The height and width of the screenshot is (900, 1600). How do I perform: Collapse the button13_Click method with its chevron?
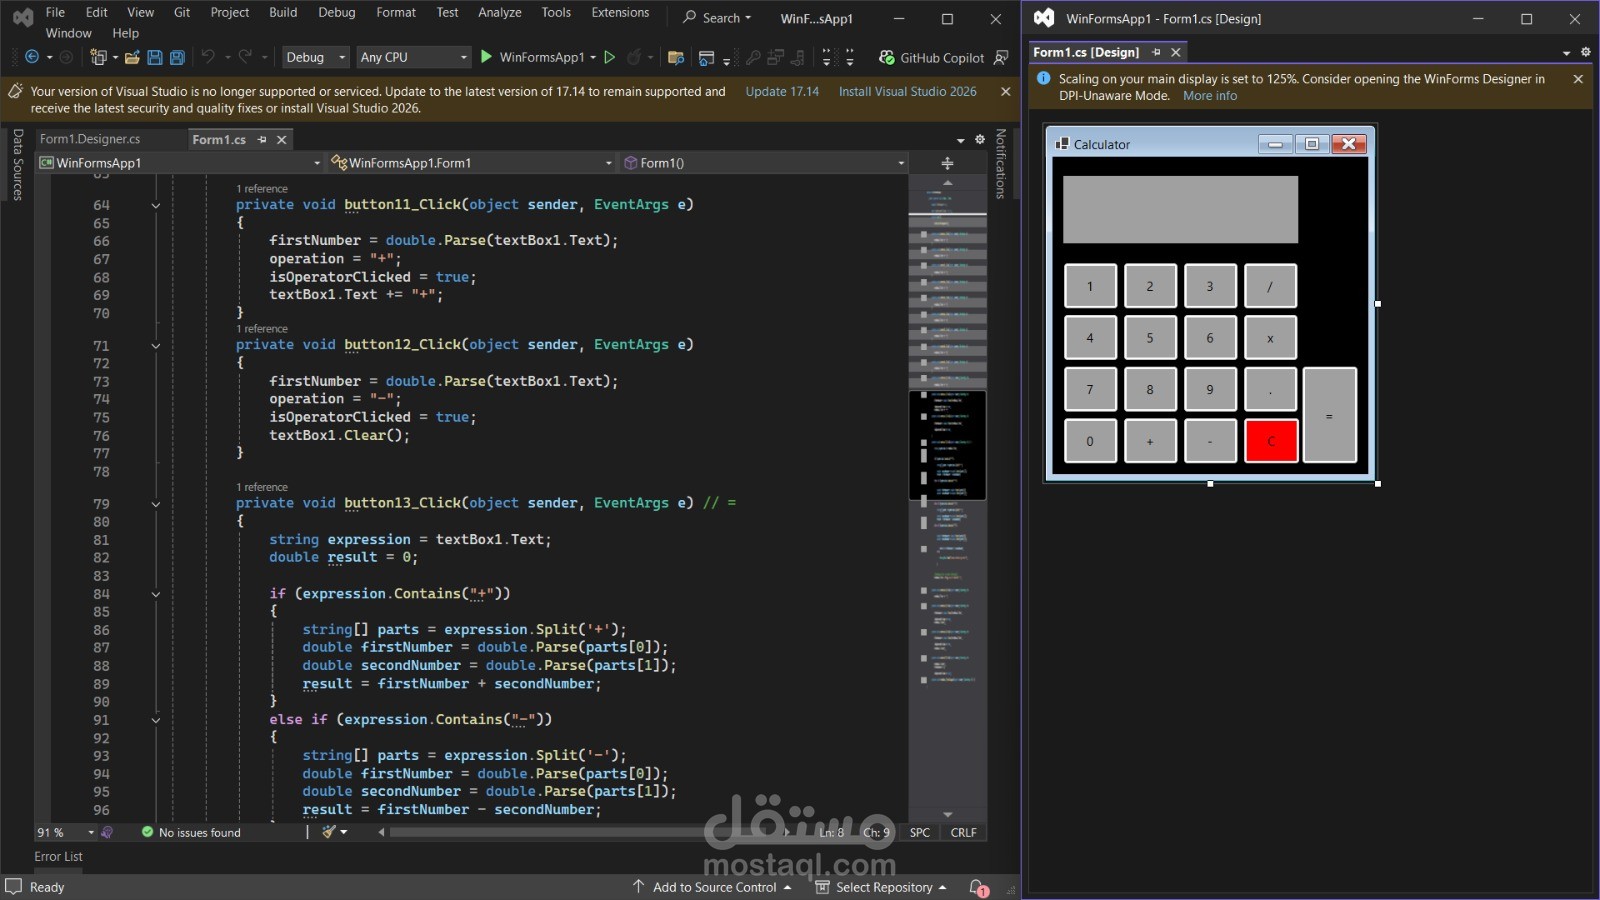[156, 503]
